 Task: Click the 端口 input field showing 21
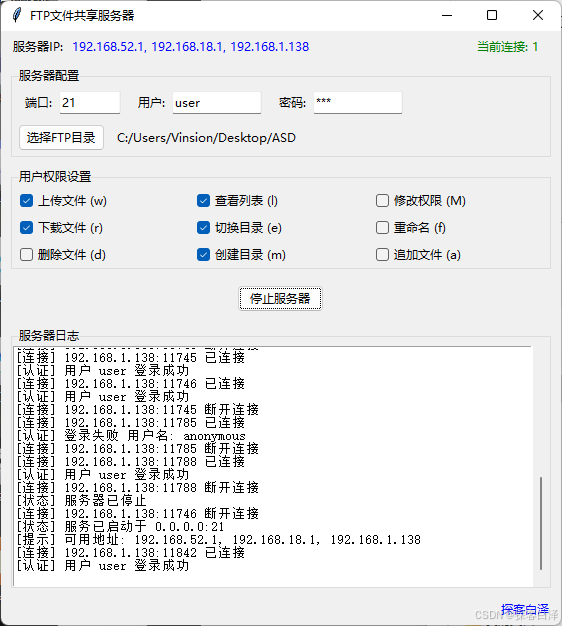point(90,103)
